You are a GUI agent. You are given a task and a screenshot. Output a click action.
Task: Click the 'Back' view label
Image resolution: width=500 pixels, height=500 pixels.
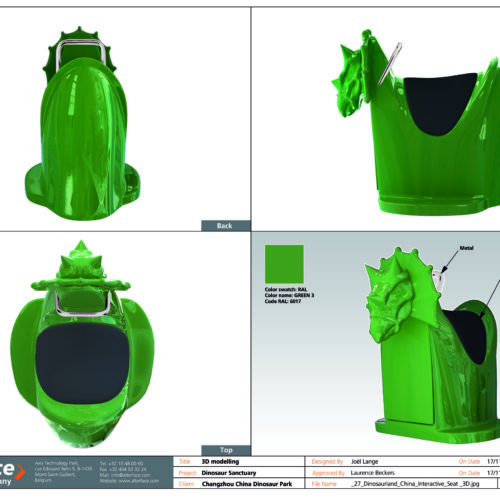tap(225, 226)
